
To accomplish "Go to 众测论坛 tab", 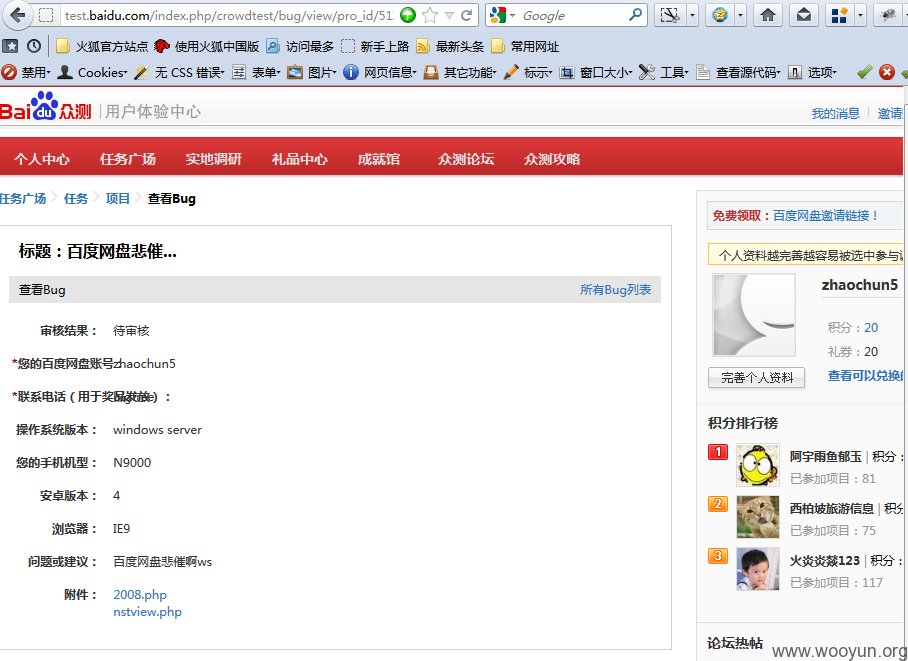I will pos(466,159).
